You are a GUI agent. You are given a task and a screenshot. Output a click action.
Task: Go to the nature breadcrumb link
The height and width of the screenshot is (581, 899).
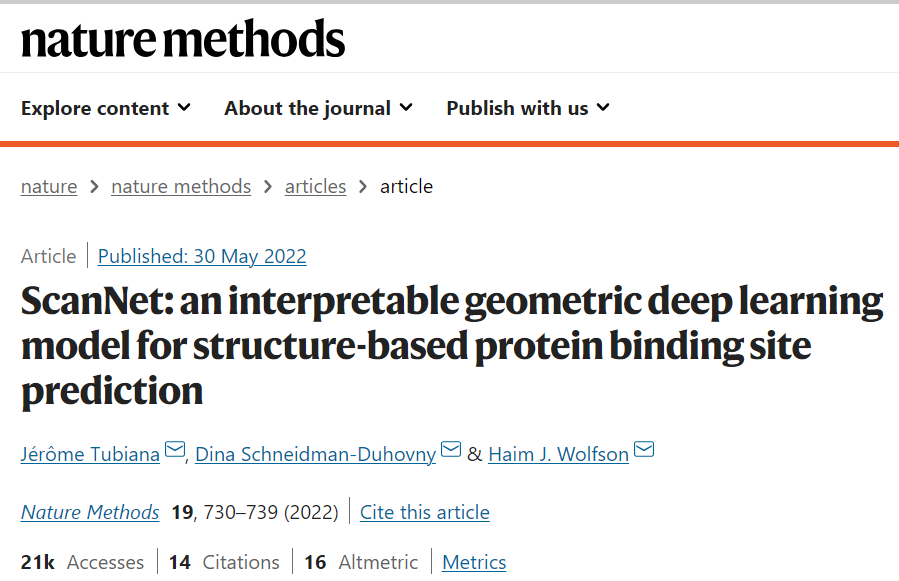tap(49, 186)
